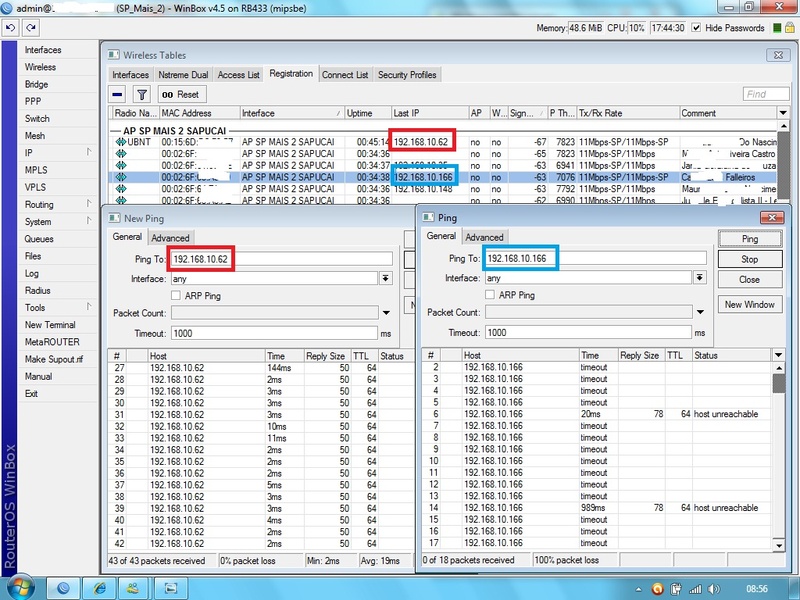Toggle Hide Passwords checkbox
This screenshot has height=600, width=800.
point(696,28)
